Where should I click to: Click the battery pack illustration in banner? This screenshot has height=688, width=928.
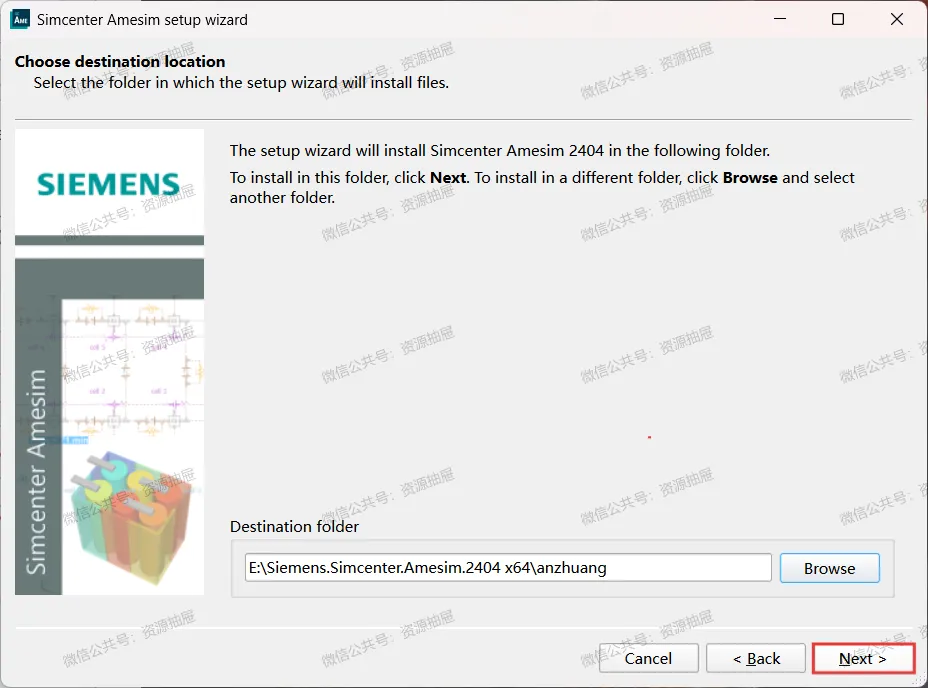click(x=130, y=516)
